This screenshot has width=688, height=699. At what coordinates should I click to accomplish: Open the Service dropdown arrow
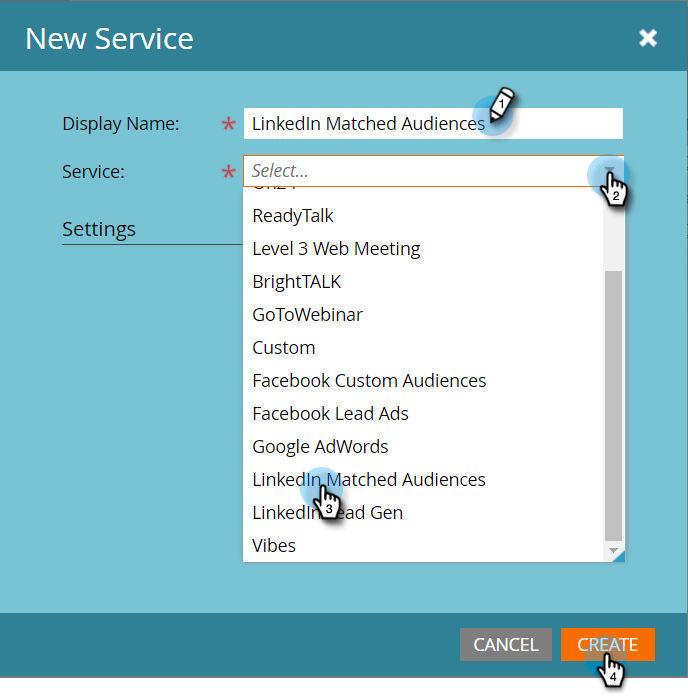pos(609,171)
